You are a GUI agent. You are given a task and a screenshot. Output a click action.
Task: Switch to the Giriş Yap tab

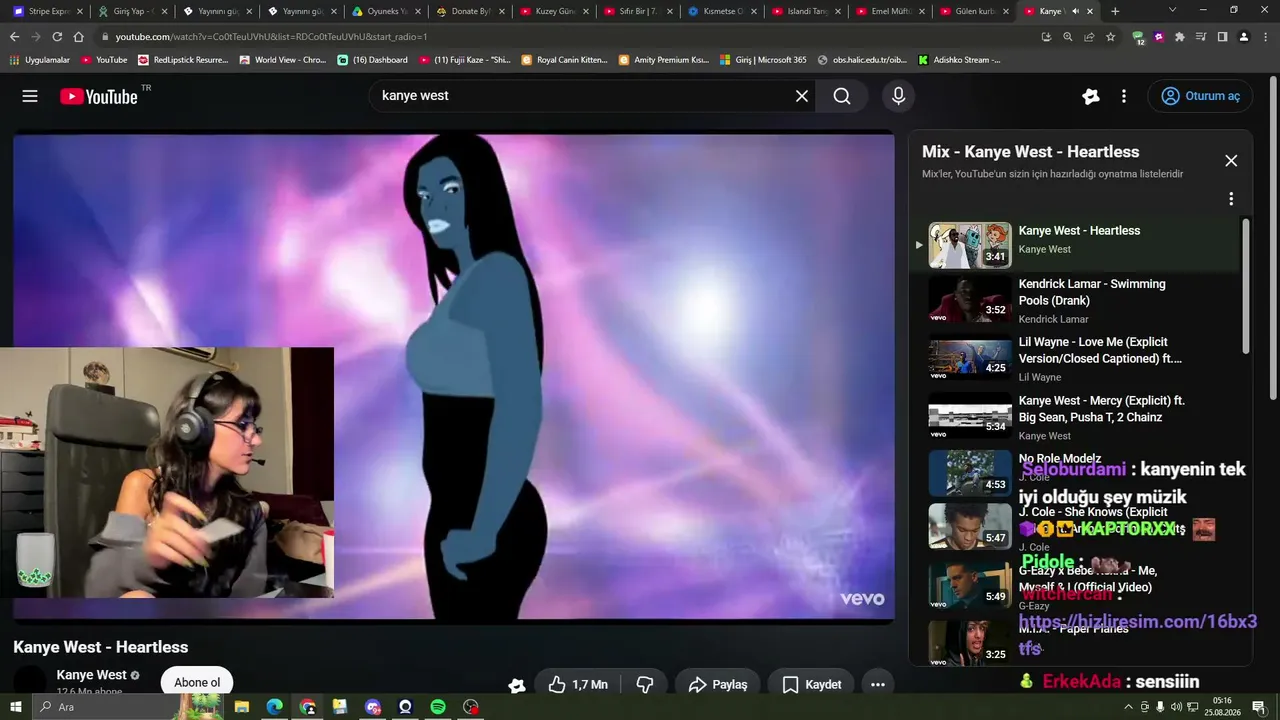tap(132, 11)
